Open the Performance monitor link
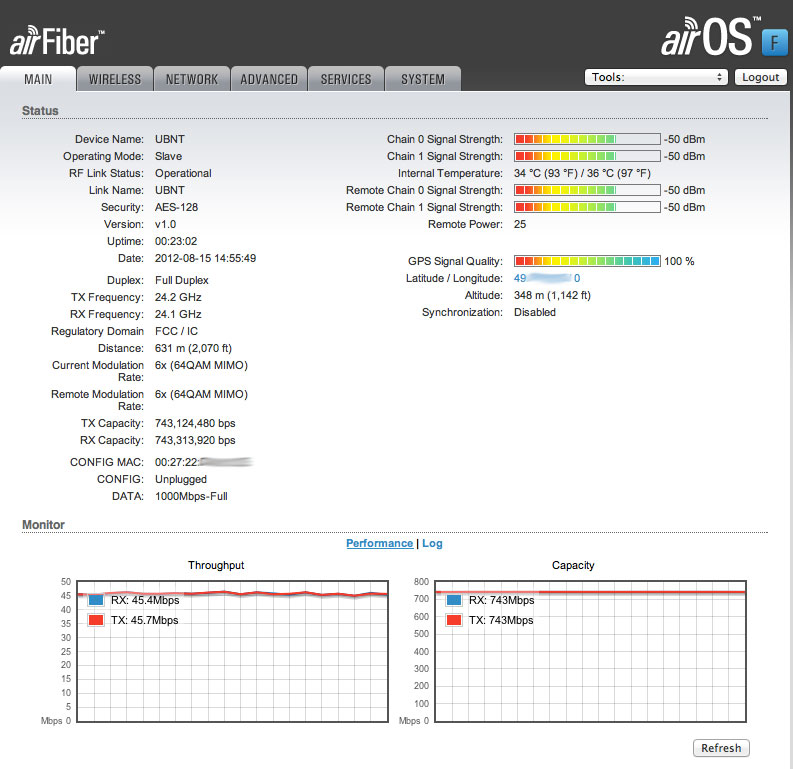Viewport: 793px width, 769px height. click(x=379, y=543)
